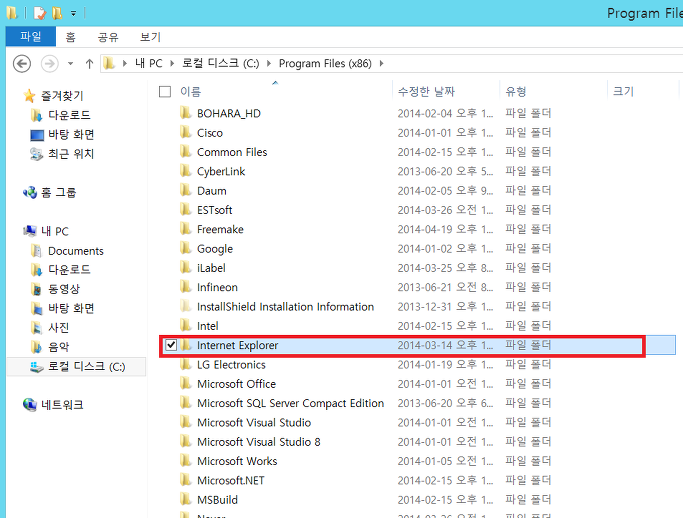This screenshot has width=683, height=518.
Task: Click Program Files (x86) in address bar
Action: pos(325,64)
